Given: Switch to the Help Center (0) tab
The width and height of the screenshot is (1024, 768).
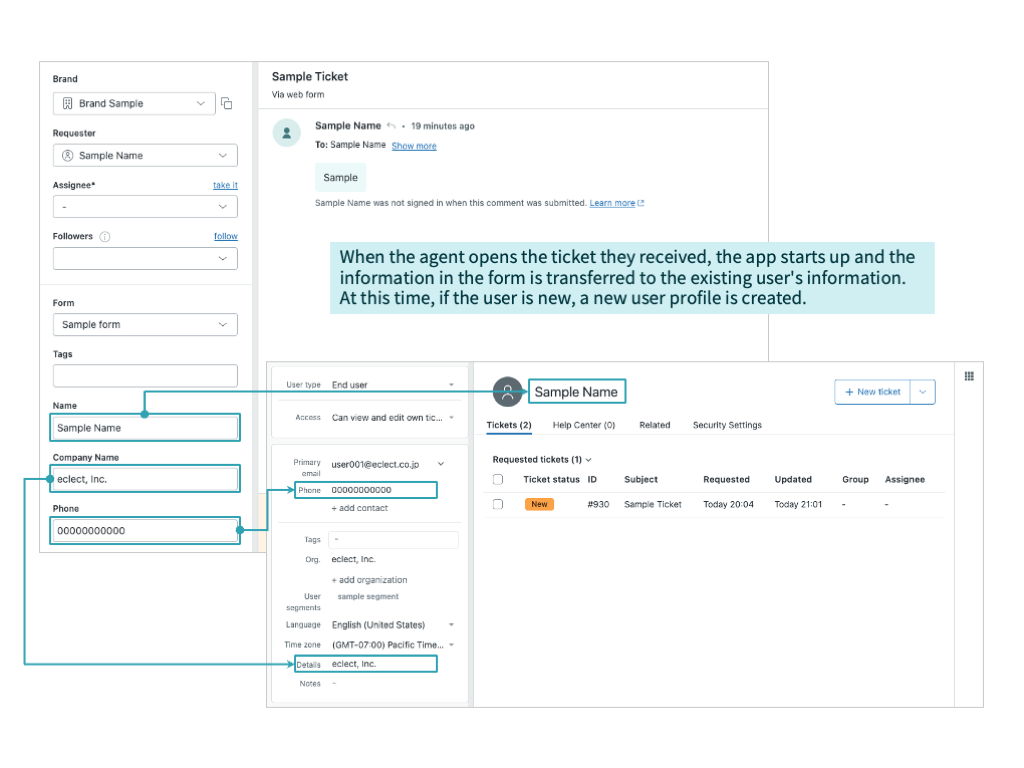Looking at the screenshot, I should pos(583,424).
